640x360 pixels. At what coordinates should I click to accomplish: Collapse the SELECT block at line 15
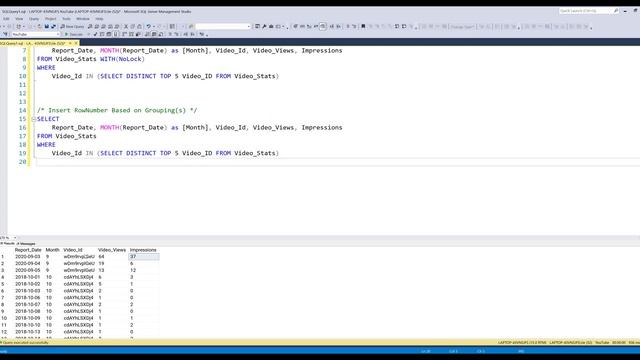pyautogui.click(x=33, y=119)
